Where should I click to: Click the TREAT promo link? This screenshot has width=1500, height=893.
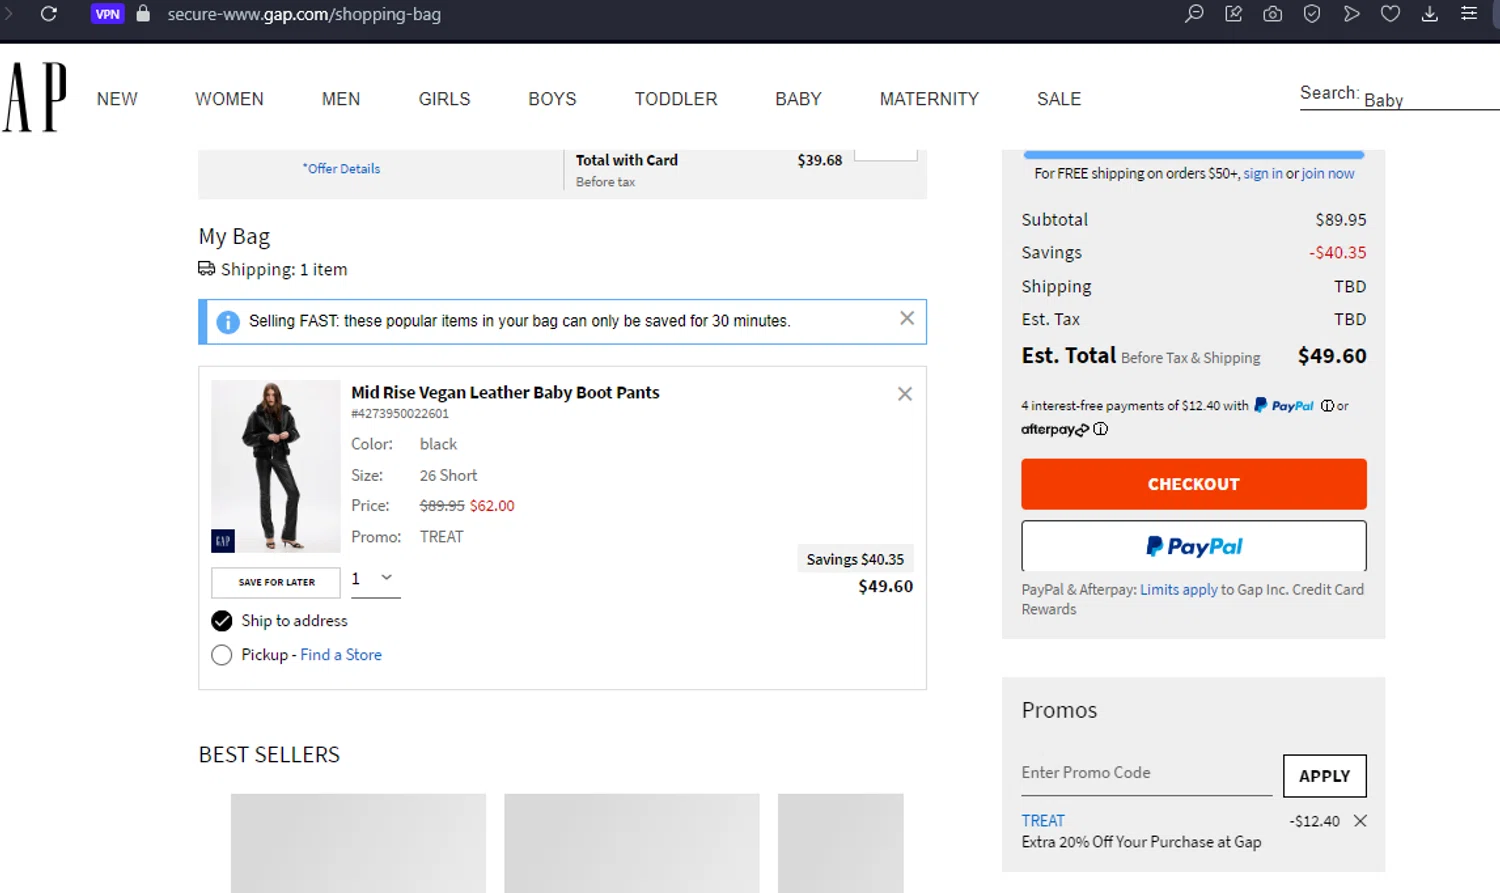1043,821
